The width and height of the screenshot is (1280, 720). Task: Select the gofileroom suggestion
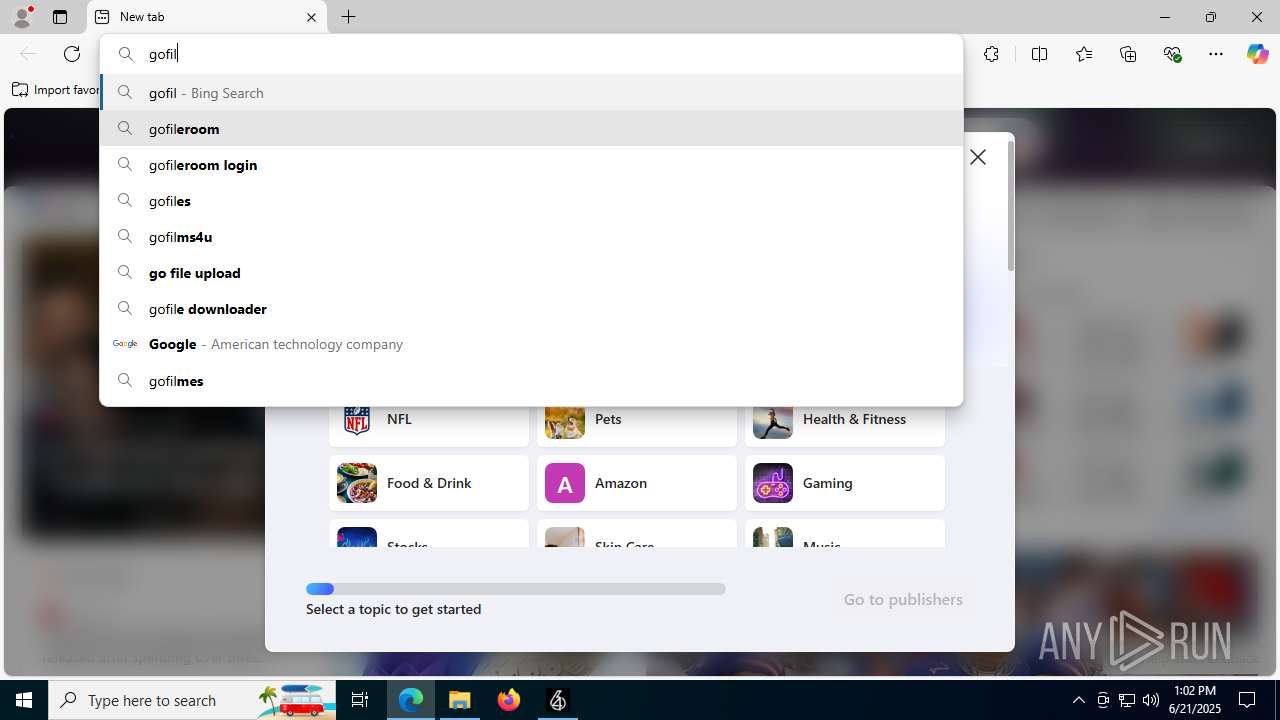(531, 128)
